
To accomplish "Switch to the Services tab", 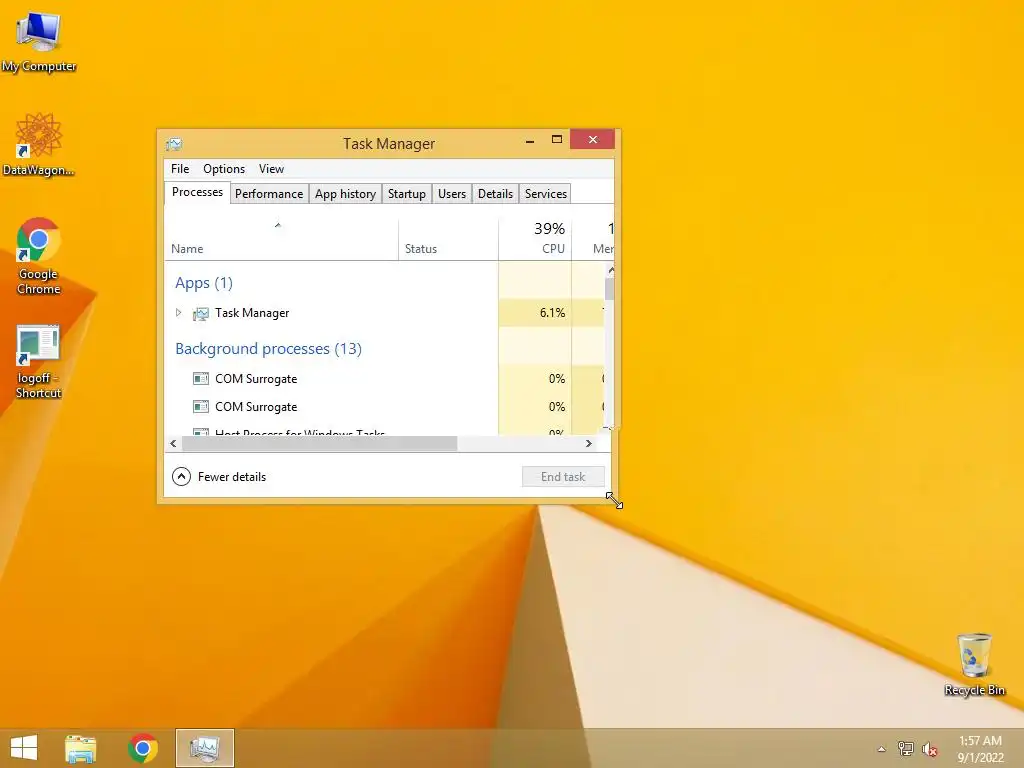I will (x=546, y=194).
